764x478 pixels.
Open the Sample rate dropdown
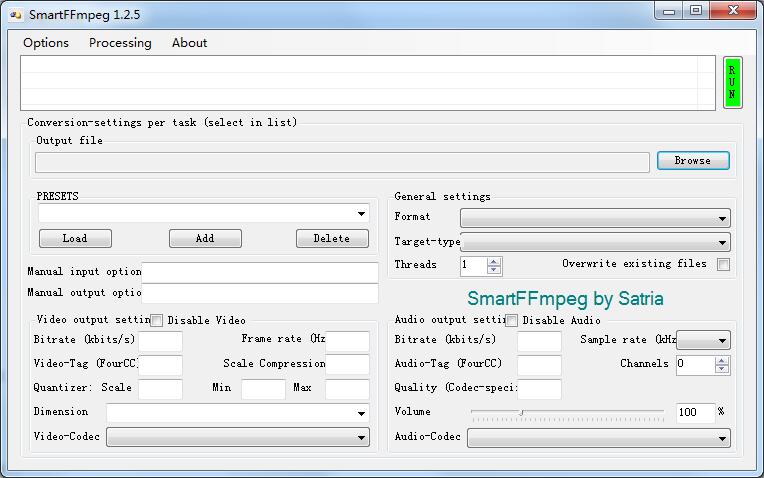tap(703, 340)
